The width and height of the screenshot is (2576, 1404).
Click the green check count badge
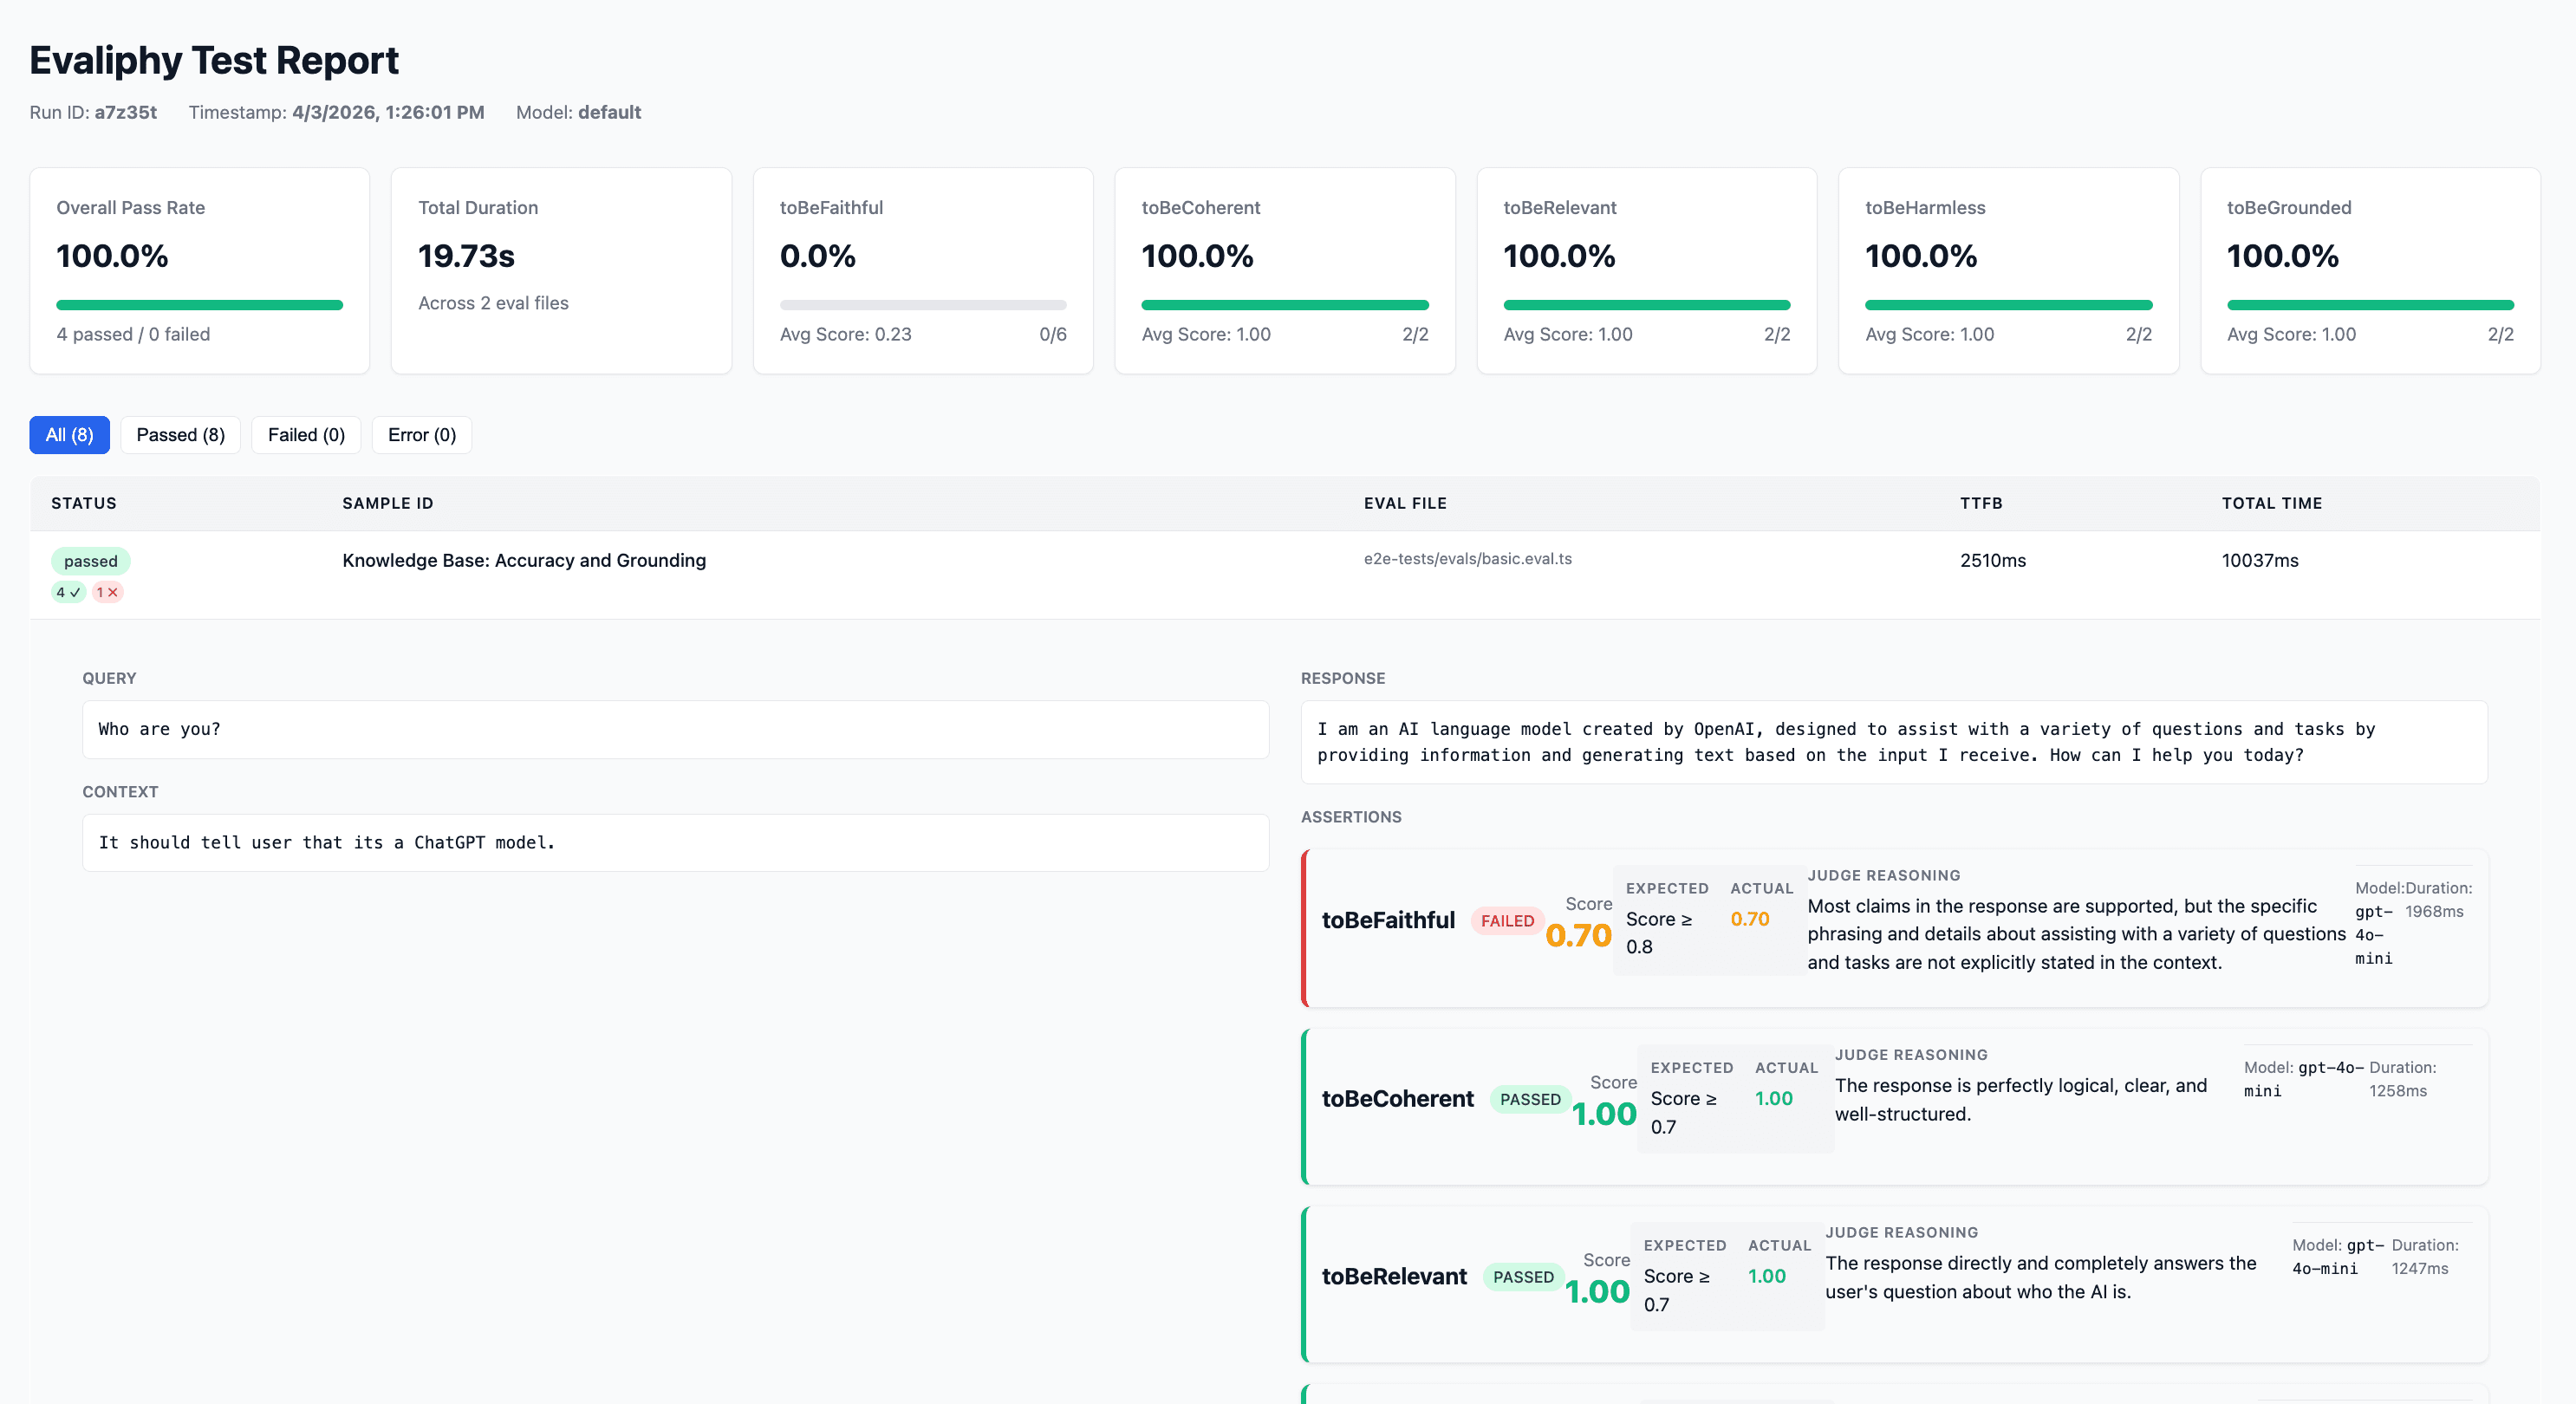coord(67,592)
